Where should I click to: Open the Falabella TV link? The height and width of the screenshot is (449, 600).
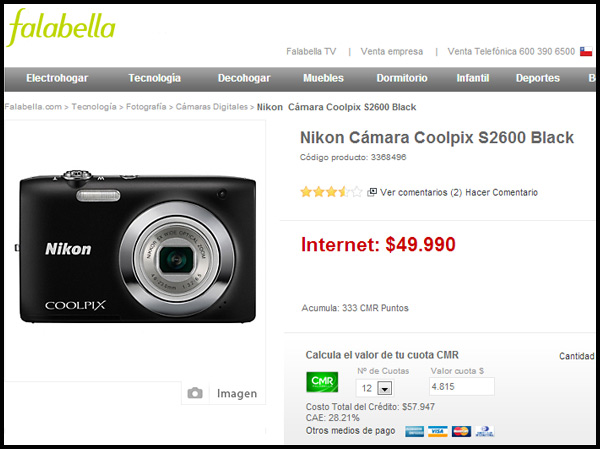pos(311,52)
